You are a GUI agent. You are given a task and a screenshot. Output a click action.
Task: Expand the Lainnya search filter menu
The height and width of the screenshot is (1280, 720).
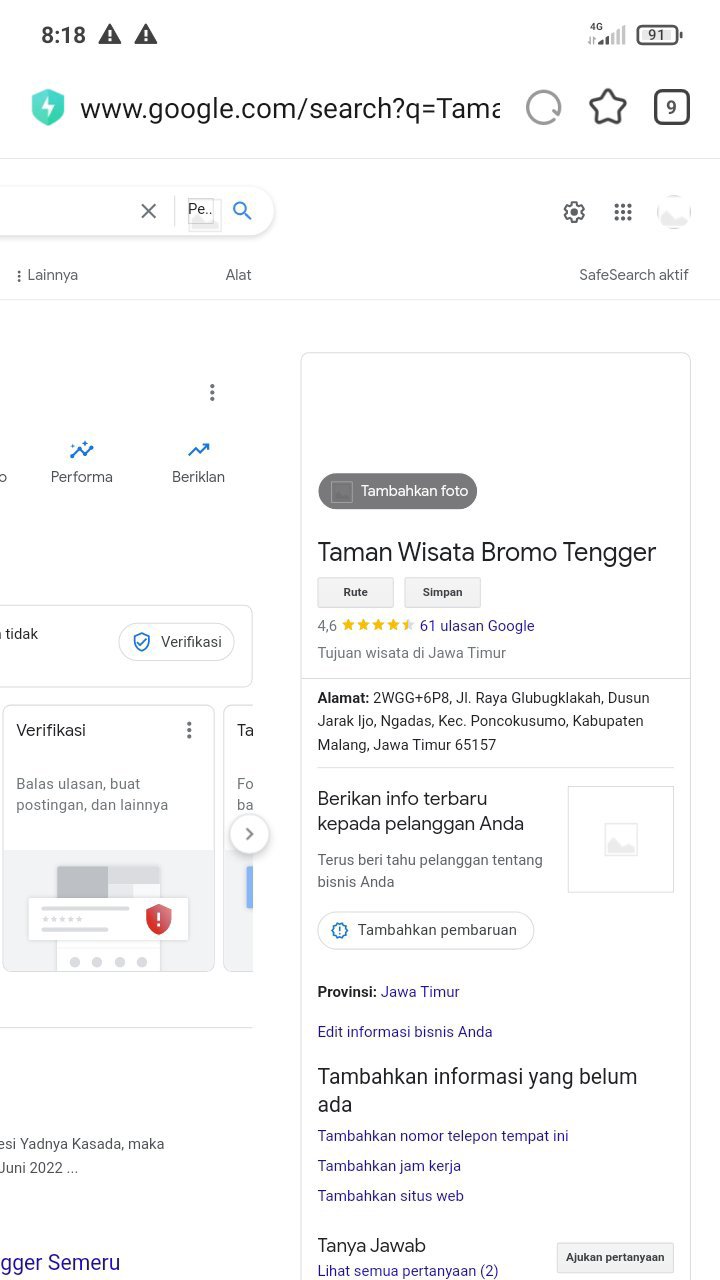[x=47, y=275]
